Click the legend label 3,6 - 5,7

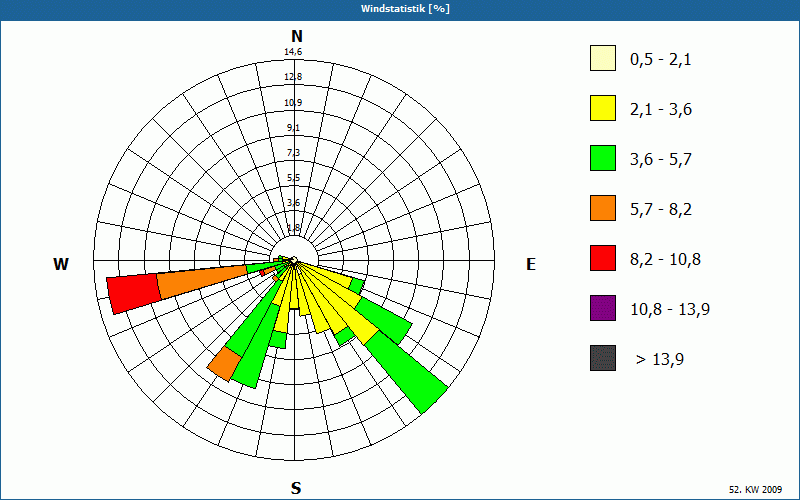661,160
